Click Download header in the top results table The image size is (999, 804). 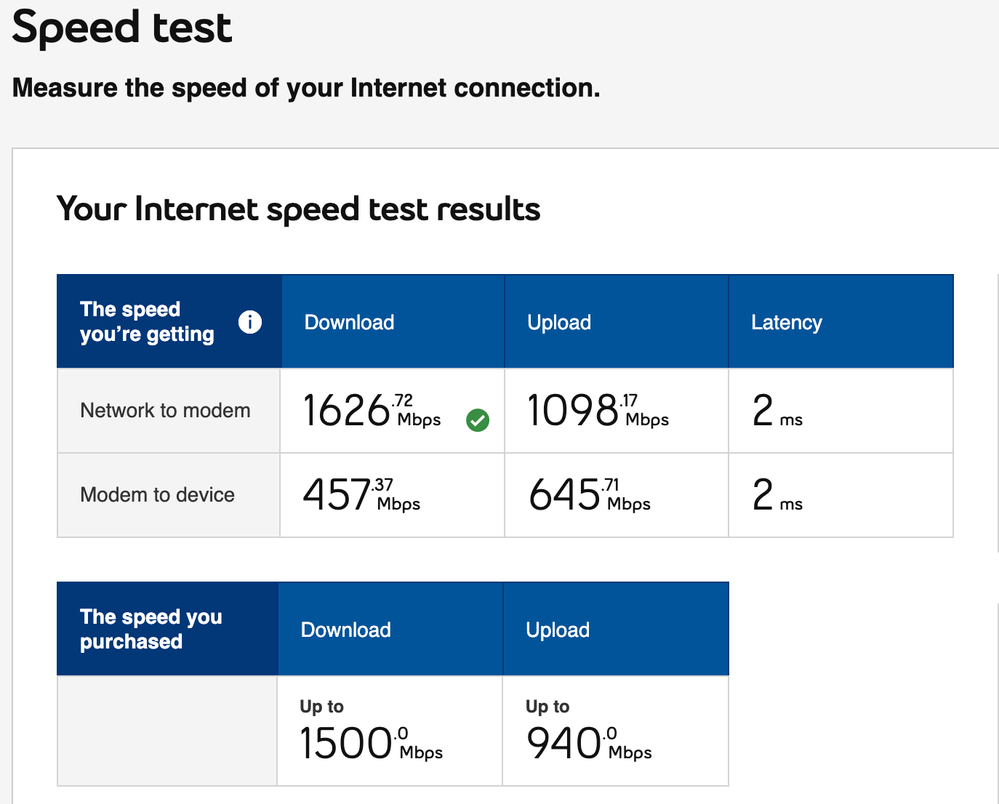tap(349, 322)
